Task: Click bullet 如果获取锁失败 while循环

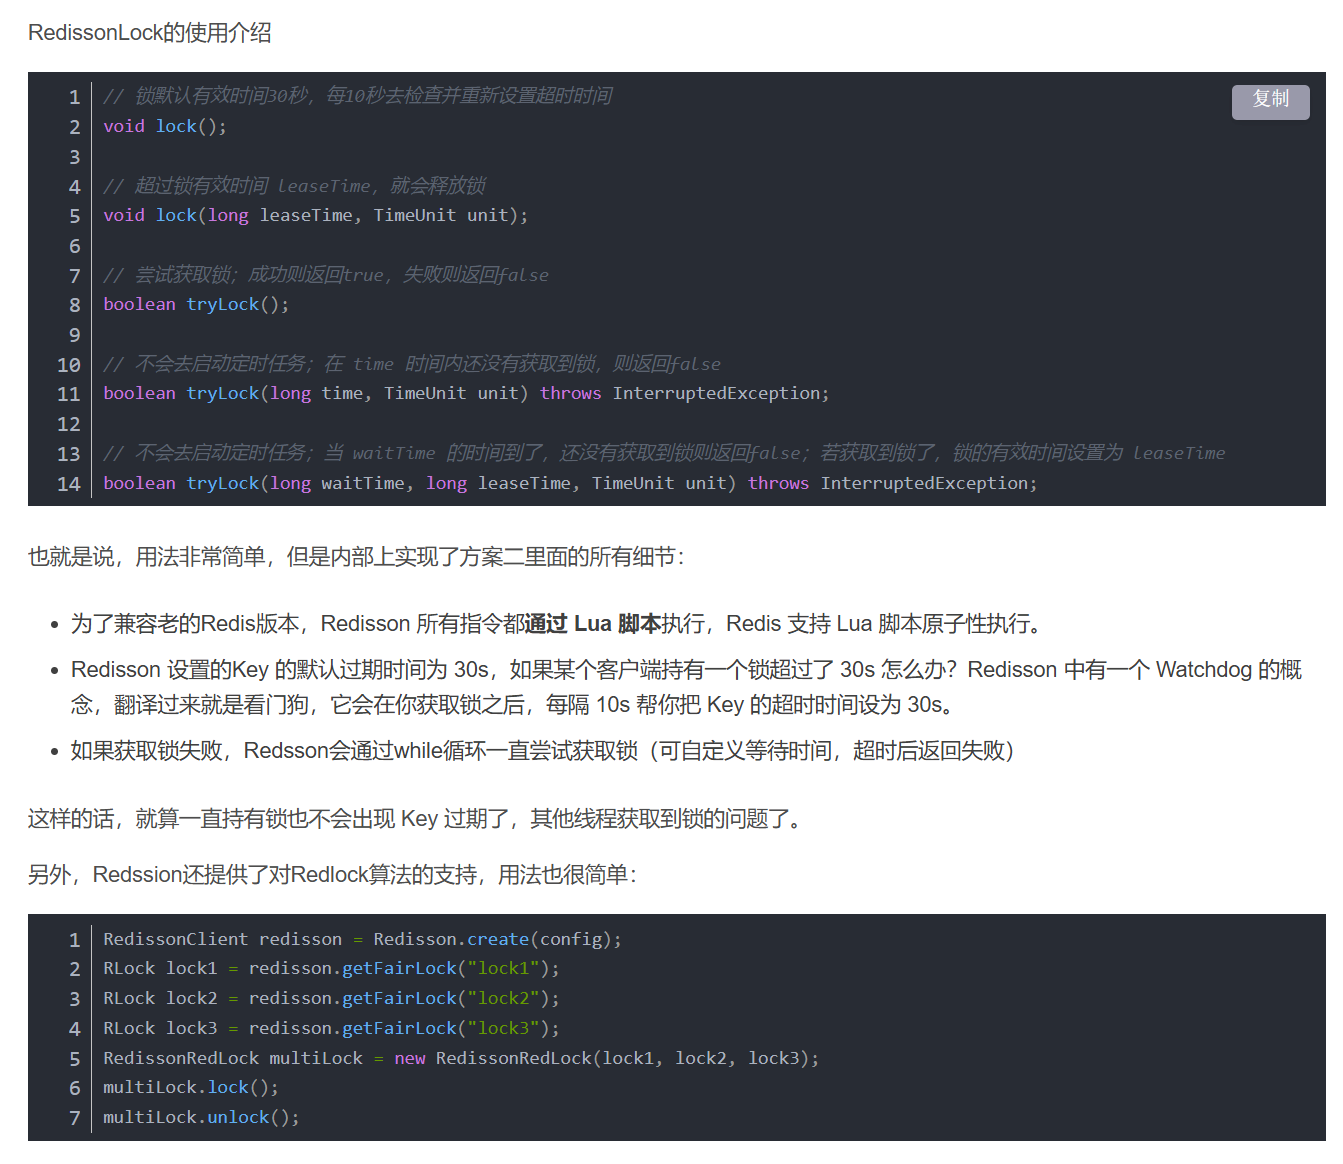Action: coord(542,751)
